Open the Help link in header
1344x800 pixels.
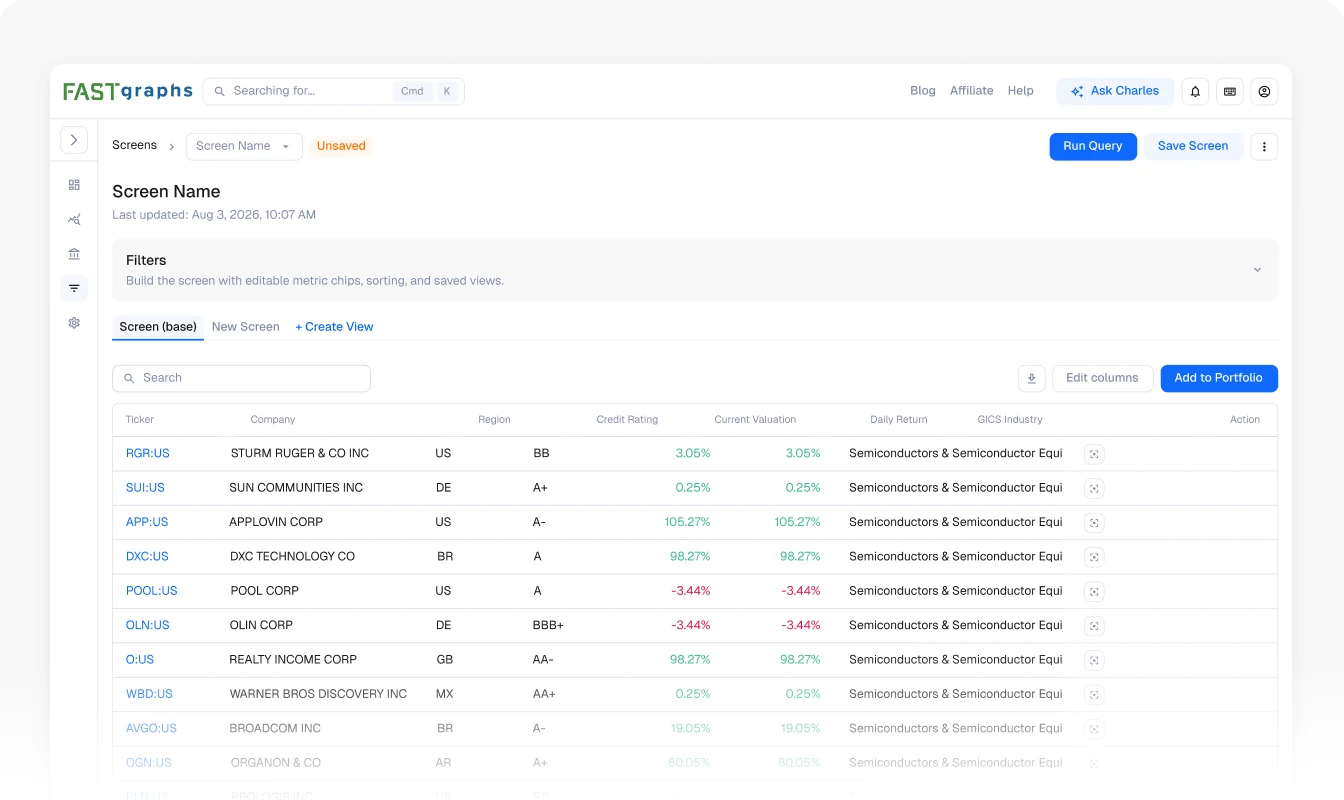(1021, 91)
